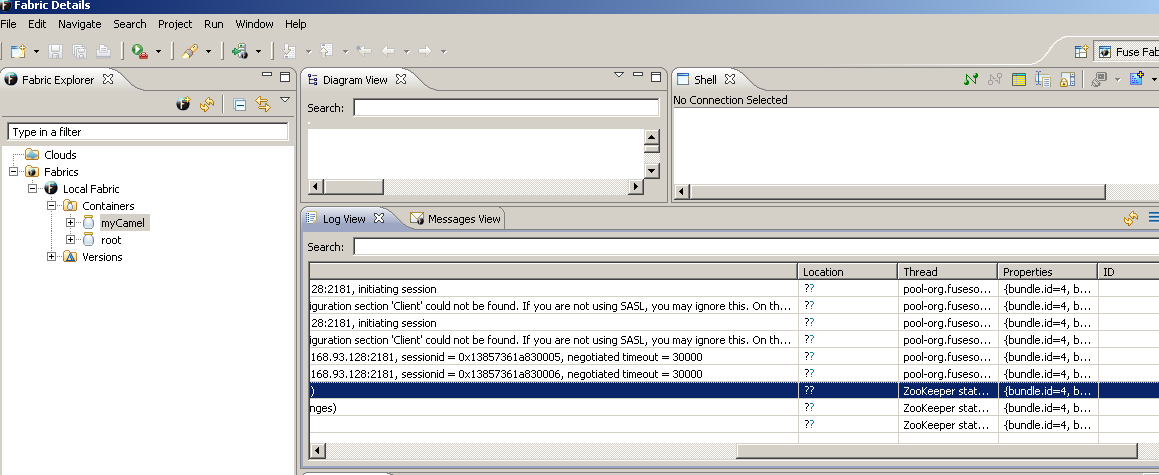Viewport: 1159px width, 475px height.
Task: Expand the Versions node
Action: tap(52, 256)
